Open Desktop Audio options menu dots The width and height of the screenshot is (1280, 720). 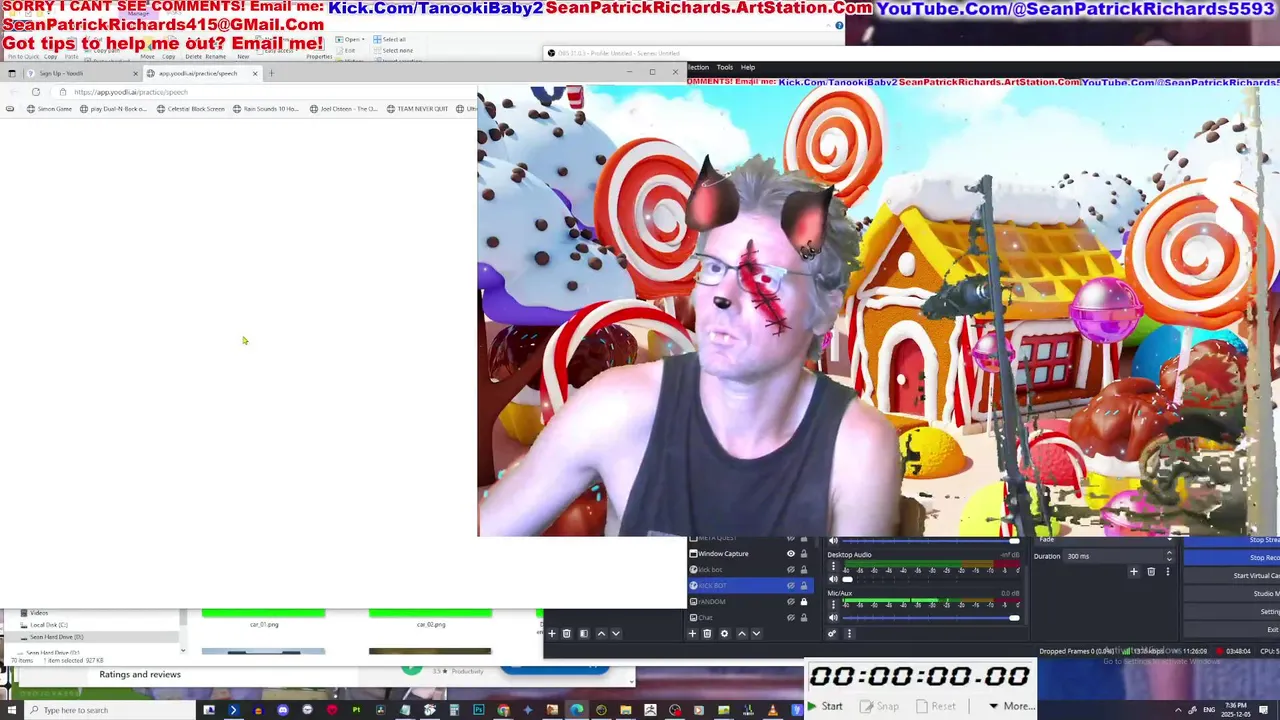point(833,566)
